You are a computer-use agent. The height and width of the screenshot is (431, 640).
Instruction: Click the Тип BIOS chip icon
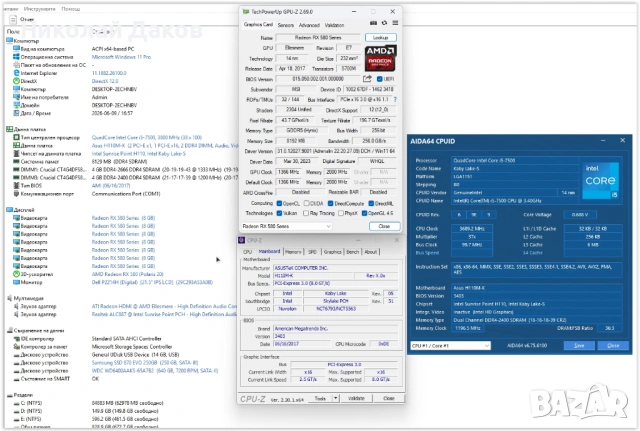[16, 185]
